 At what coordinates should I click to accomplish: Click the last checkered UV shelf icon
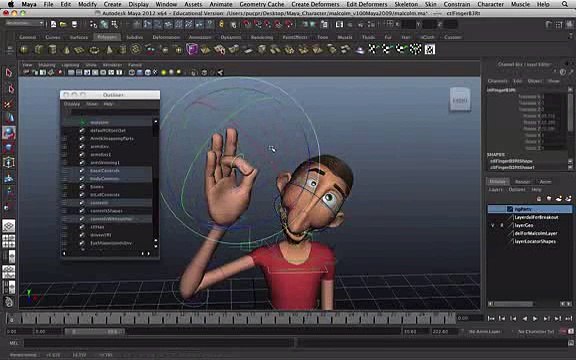[430, 49]
